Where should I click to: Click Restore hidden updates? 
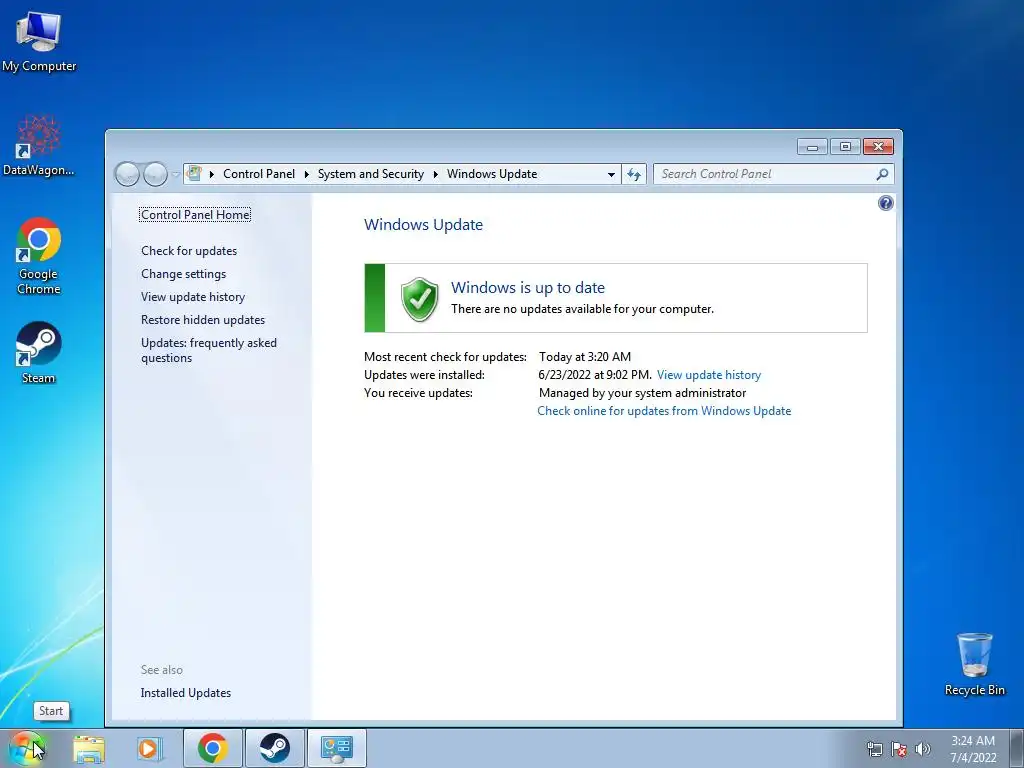coord(203,320)
